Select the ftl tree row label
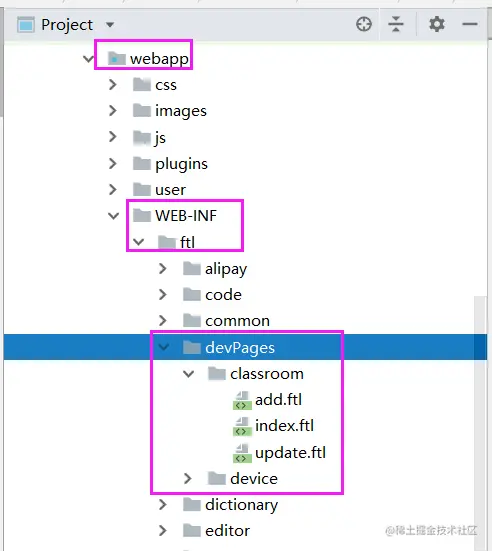492x551 pixels. [x=187, y=242]
